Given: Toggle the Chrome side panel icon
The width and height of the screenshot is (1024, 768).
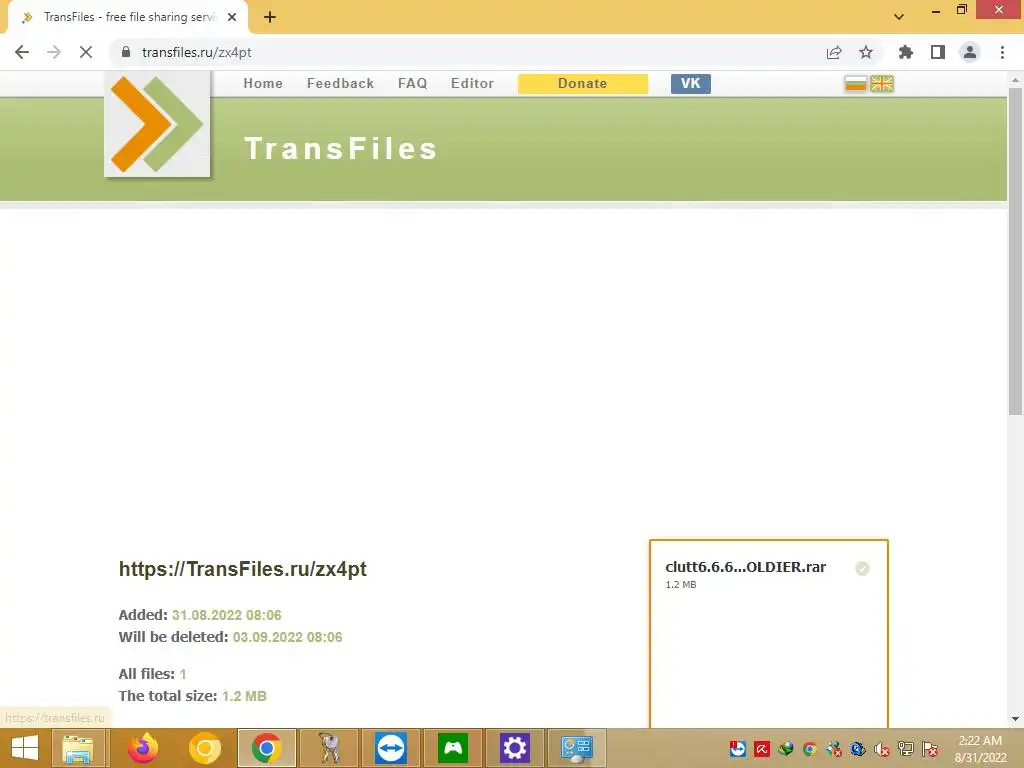Looking at the screenshot, I should coord(938,52).
